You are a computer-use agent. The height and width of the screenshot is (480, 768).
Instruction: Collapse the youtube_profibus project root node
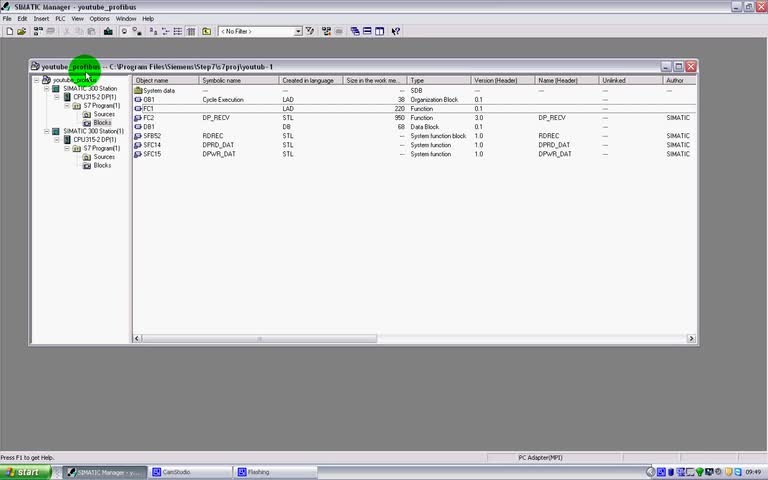click(36, 80)
